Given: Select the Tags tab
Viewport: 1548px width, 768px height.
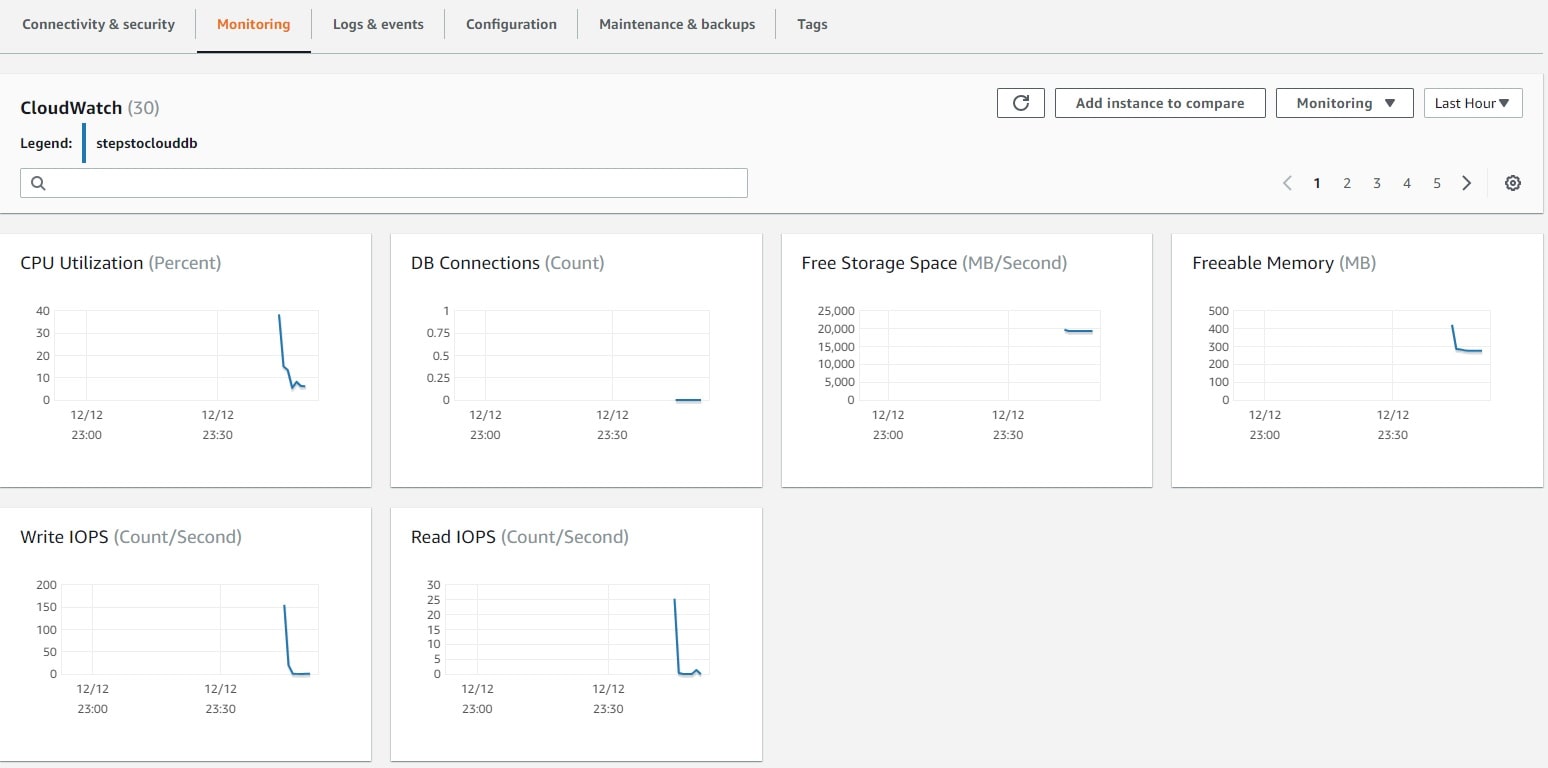Looking at the screenshot, I should pyautogui.click(x=811, y=24).
